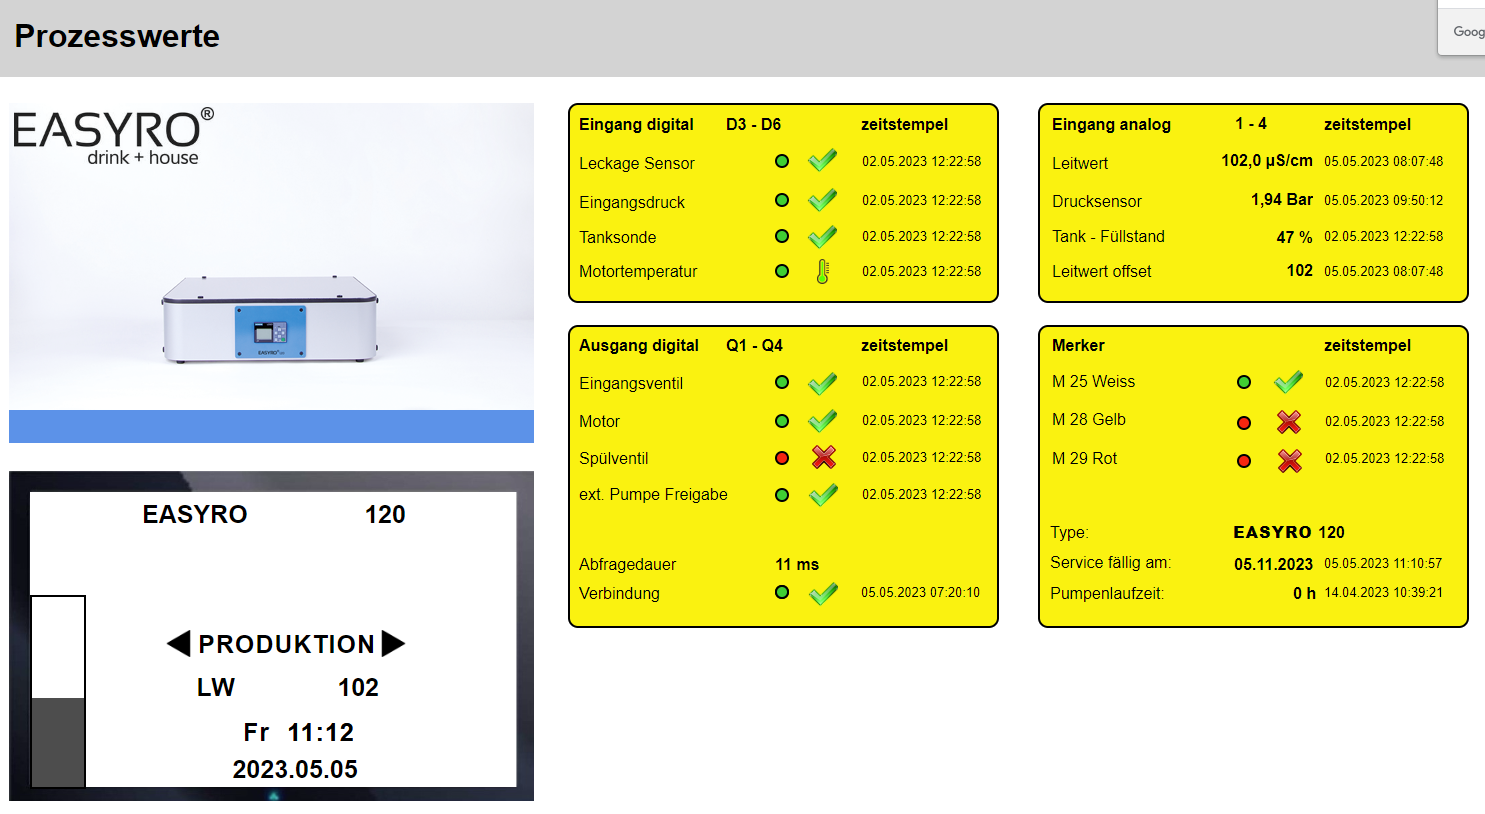The width and height of the screenshot is (1485, 814).
Task: Click the Tank - Füllstand value 47 %
Action: (1295, 238)
